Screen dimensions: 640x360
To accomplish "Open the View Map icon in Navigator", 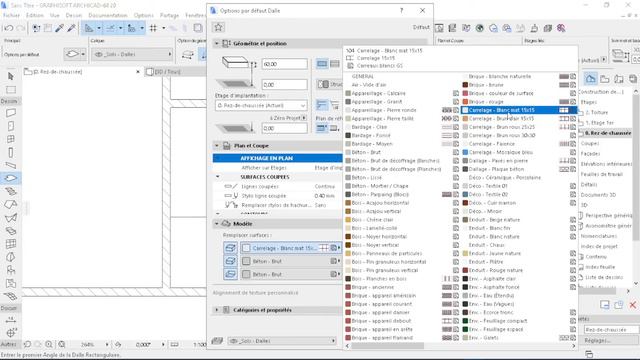I will point(604,79).
